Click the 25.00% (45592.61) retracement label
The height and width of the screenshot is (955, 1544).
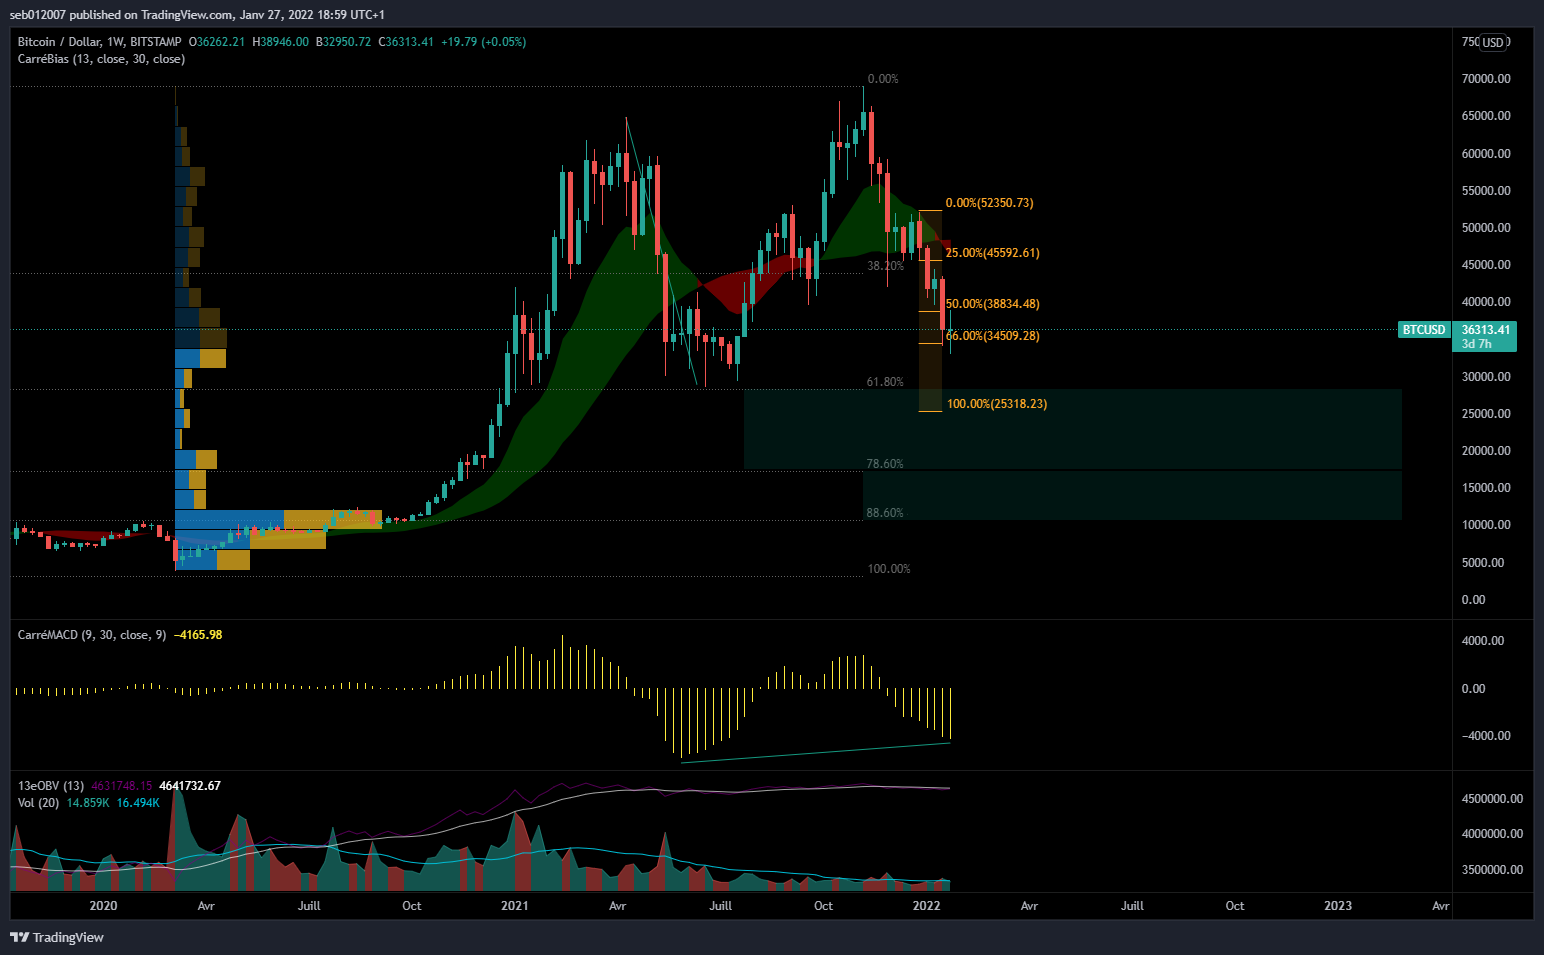[992, 253]
